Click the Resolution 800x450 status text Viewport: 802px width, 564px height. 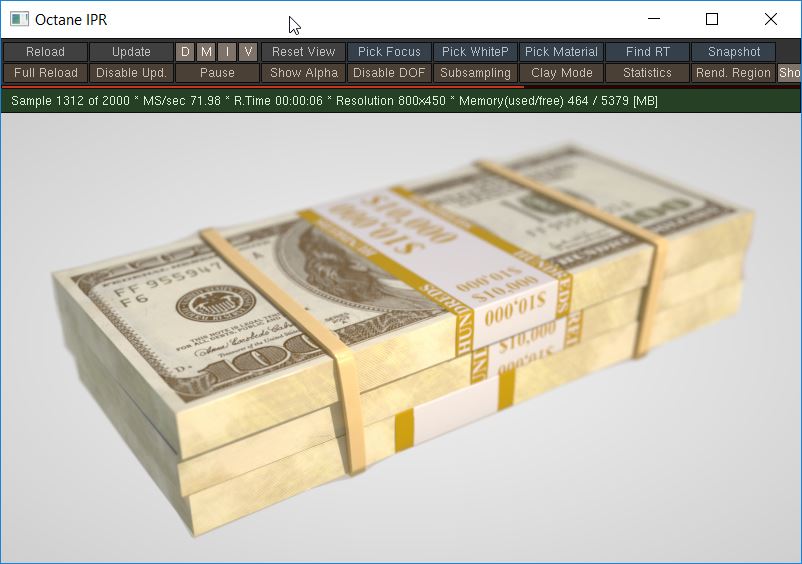(390, 101)
